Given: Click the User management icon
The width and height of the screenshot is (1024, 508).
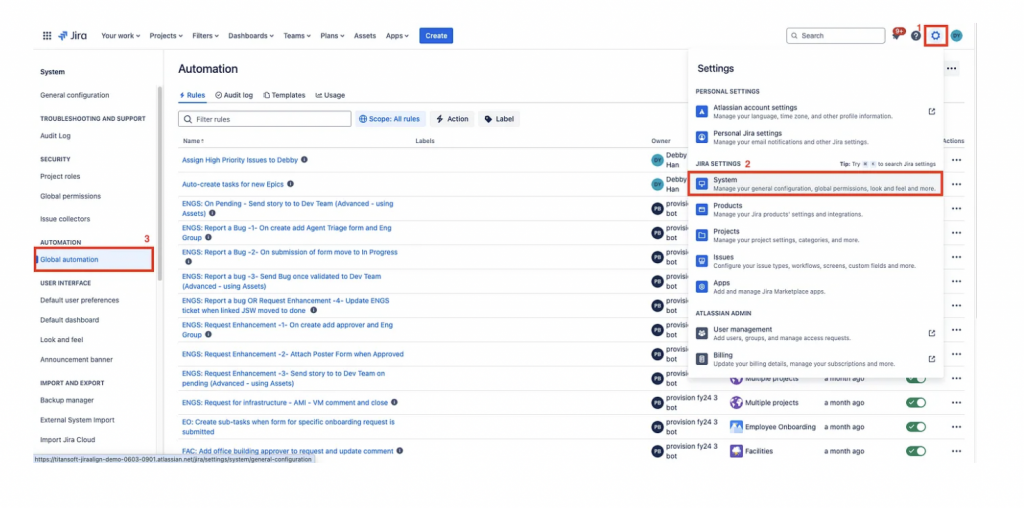Looking at the screenshot, I should [701, 333].
